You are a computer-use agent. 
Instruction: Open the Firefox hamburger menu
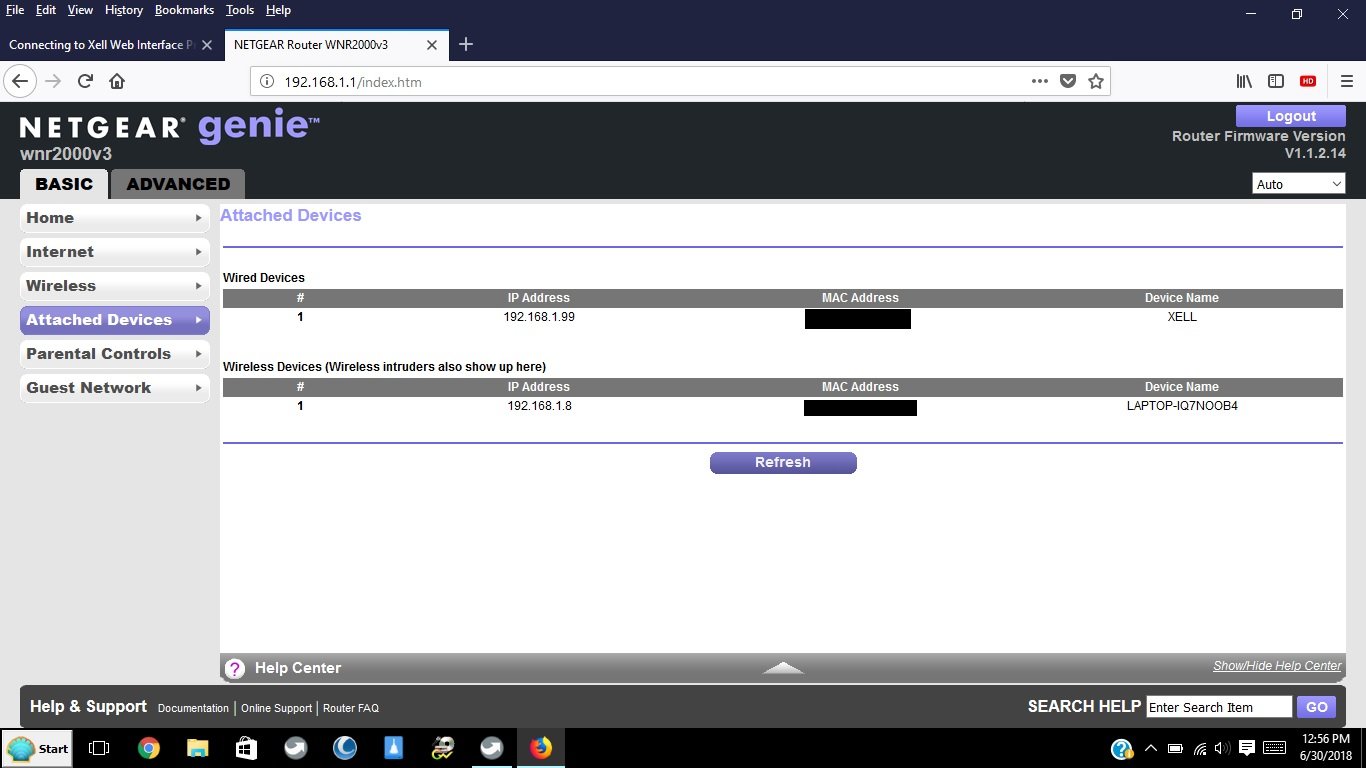[x=1346, y=81]
